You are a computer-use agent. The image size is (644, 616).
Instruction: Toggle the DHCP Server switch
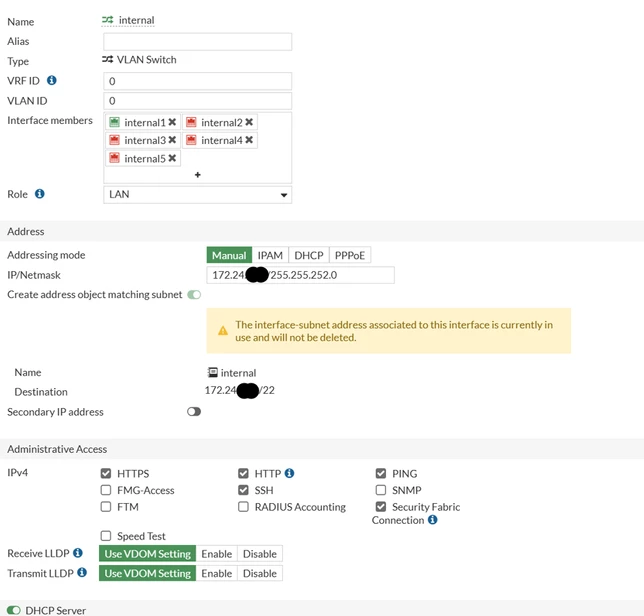pos(14,610)
